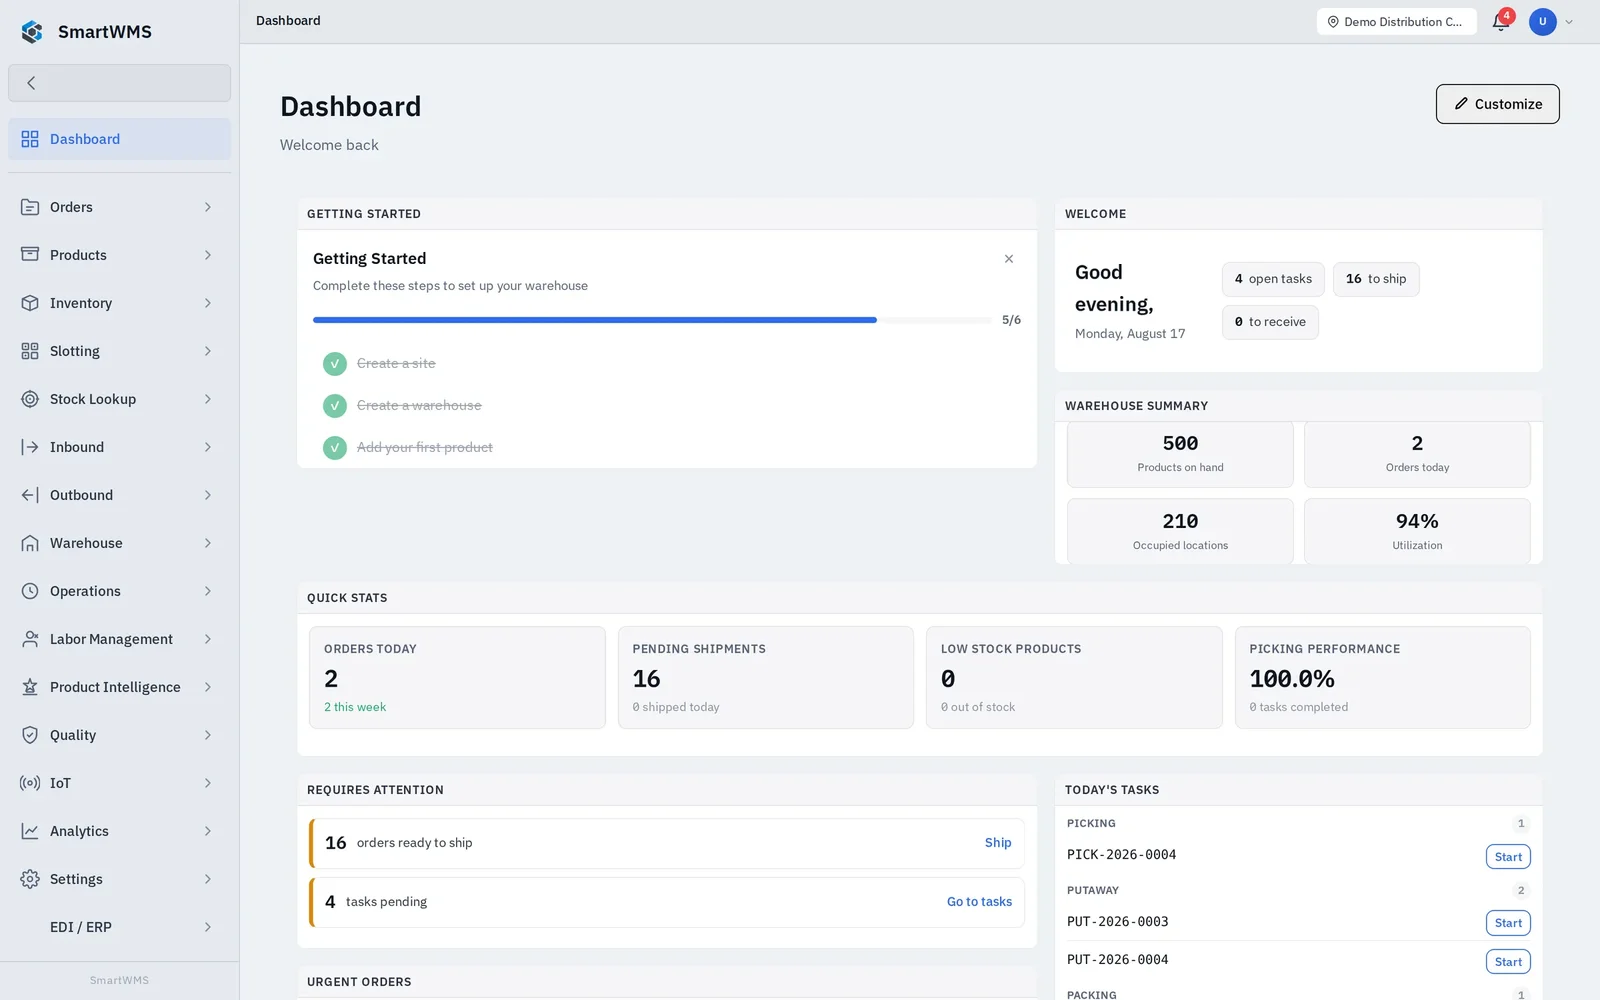Click the user avatar U
1600x1000 pixels.
(1543, 21)
